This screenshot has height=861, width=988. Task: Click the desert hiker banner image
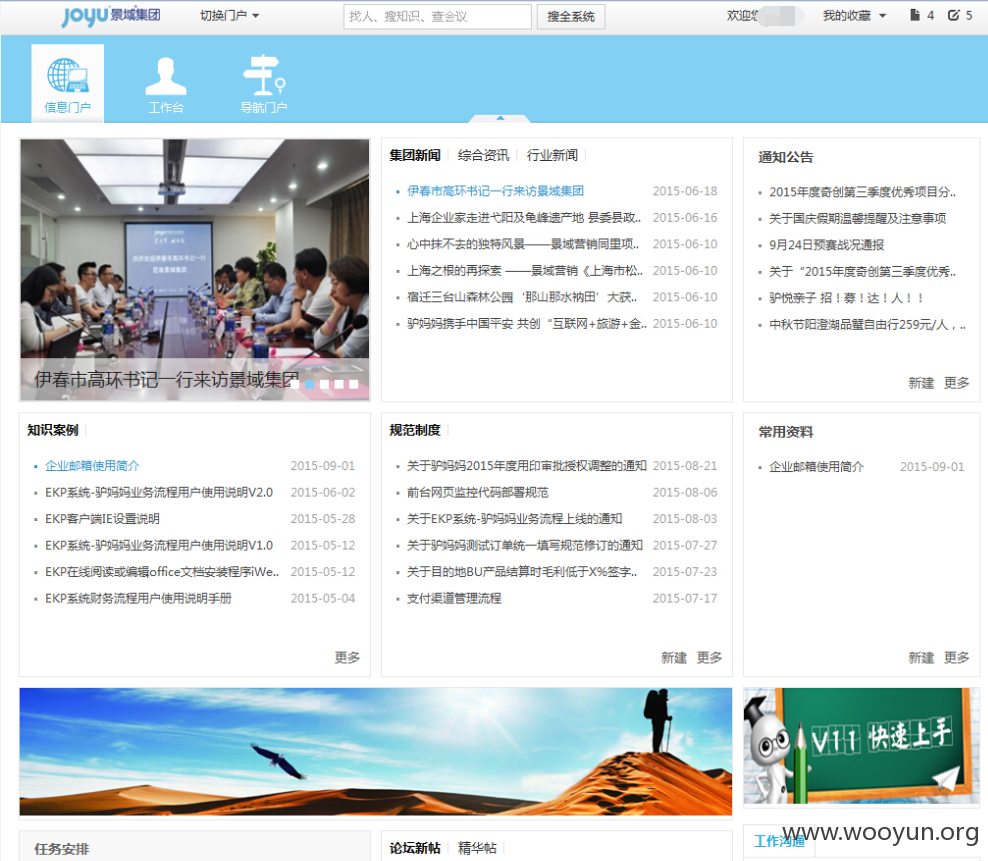point(376,751)
